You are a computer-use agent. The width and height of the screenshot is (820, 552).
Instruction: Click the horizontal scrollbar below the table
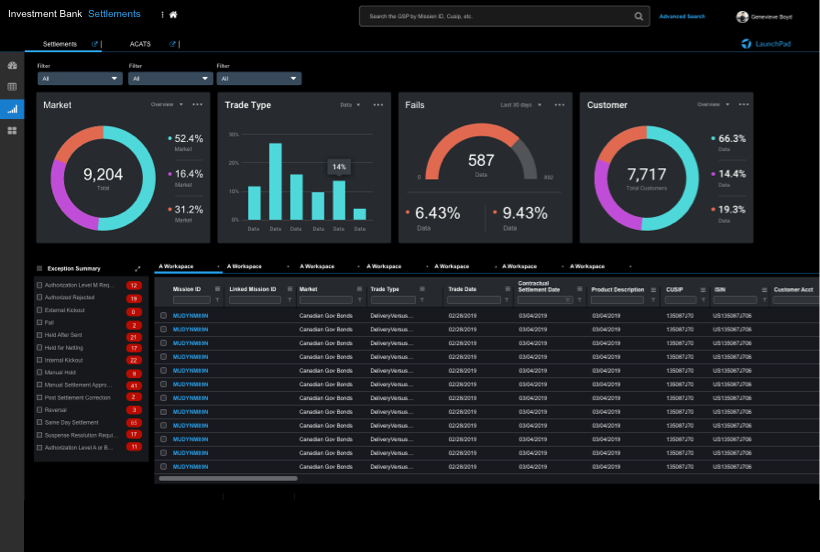[x=228, y=478]
